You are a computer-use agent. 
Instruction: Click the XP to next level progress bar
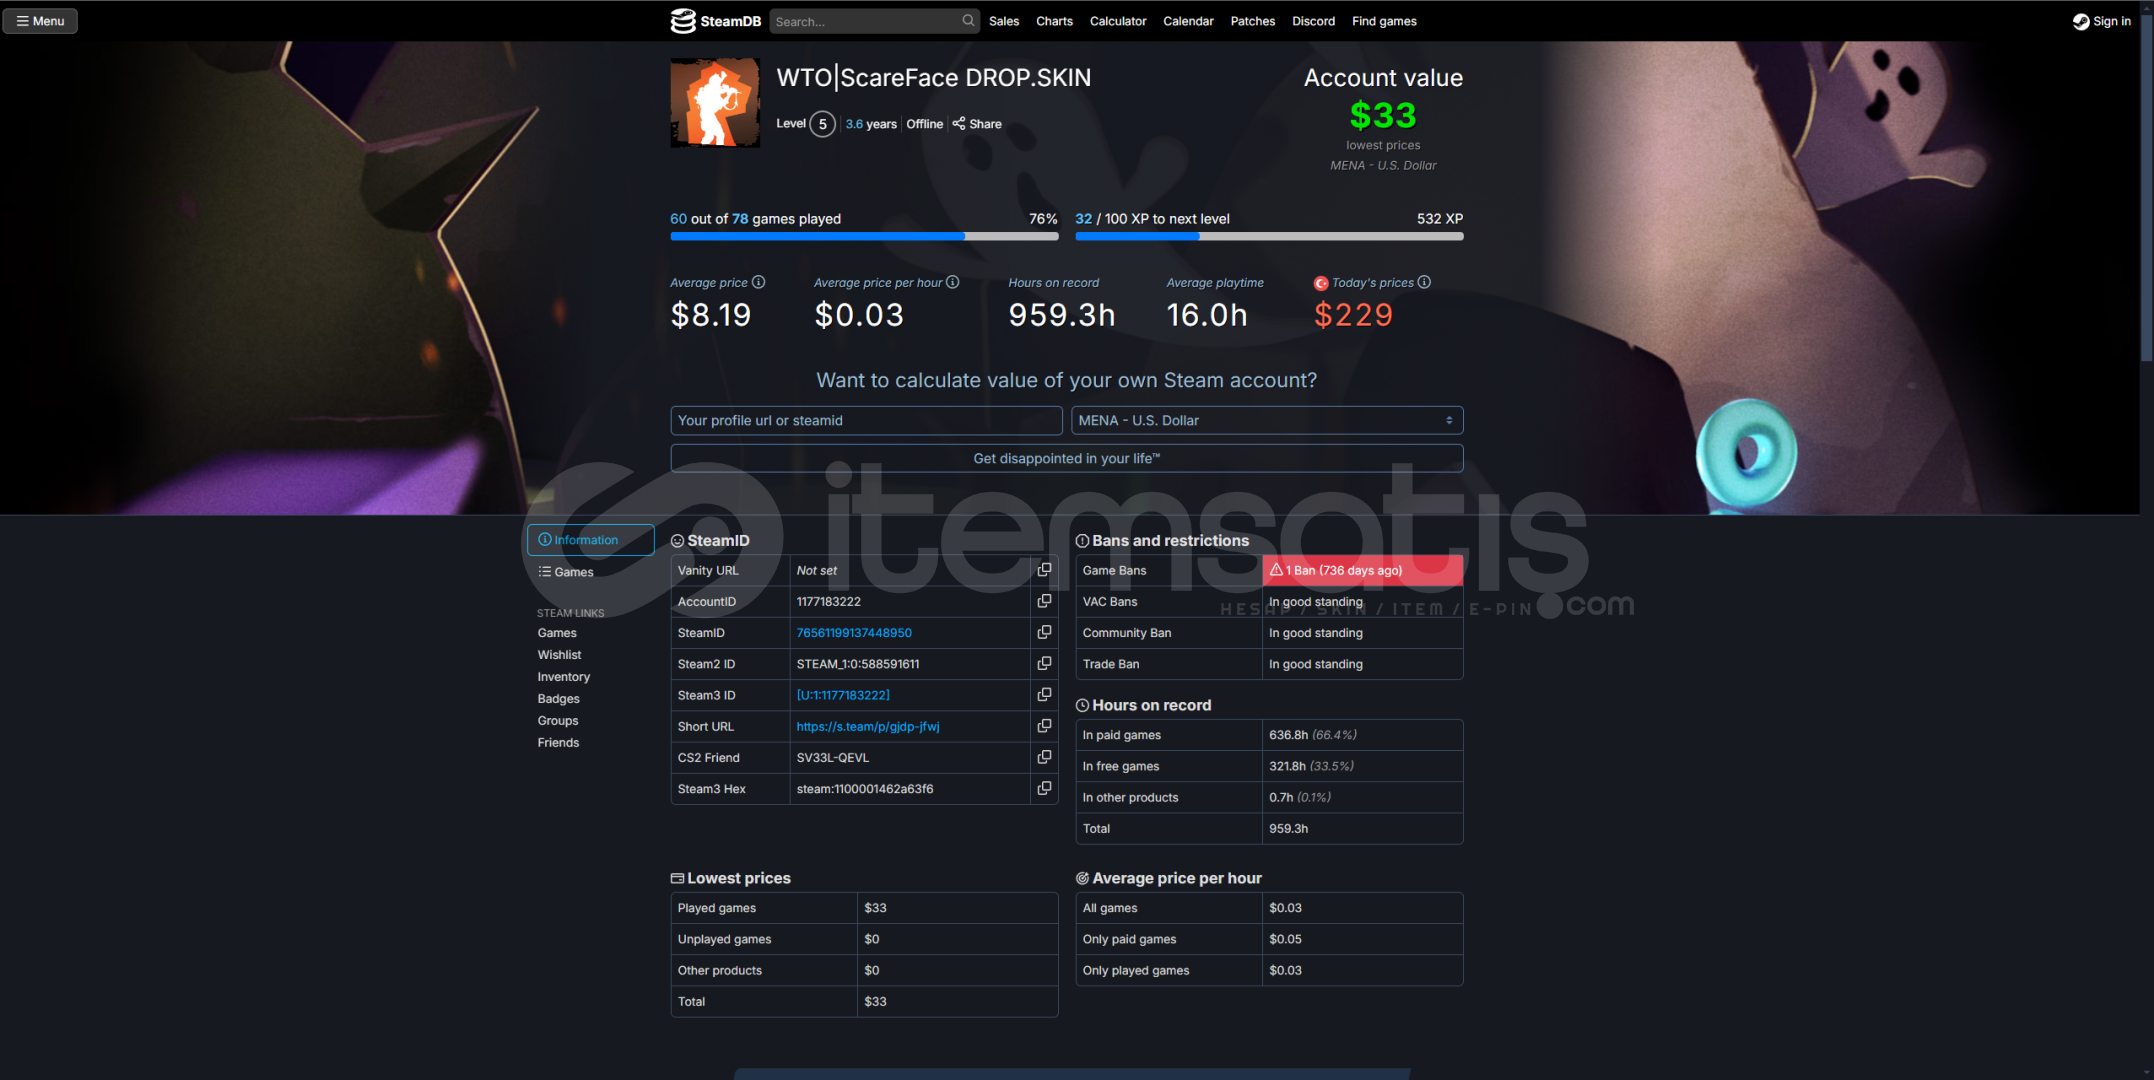pos(1269,237)
